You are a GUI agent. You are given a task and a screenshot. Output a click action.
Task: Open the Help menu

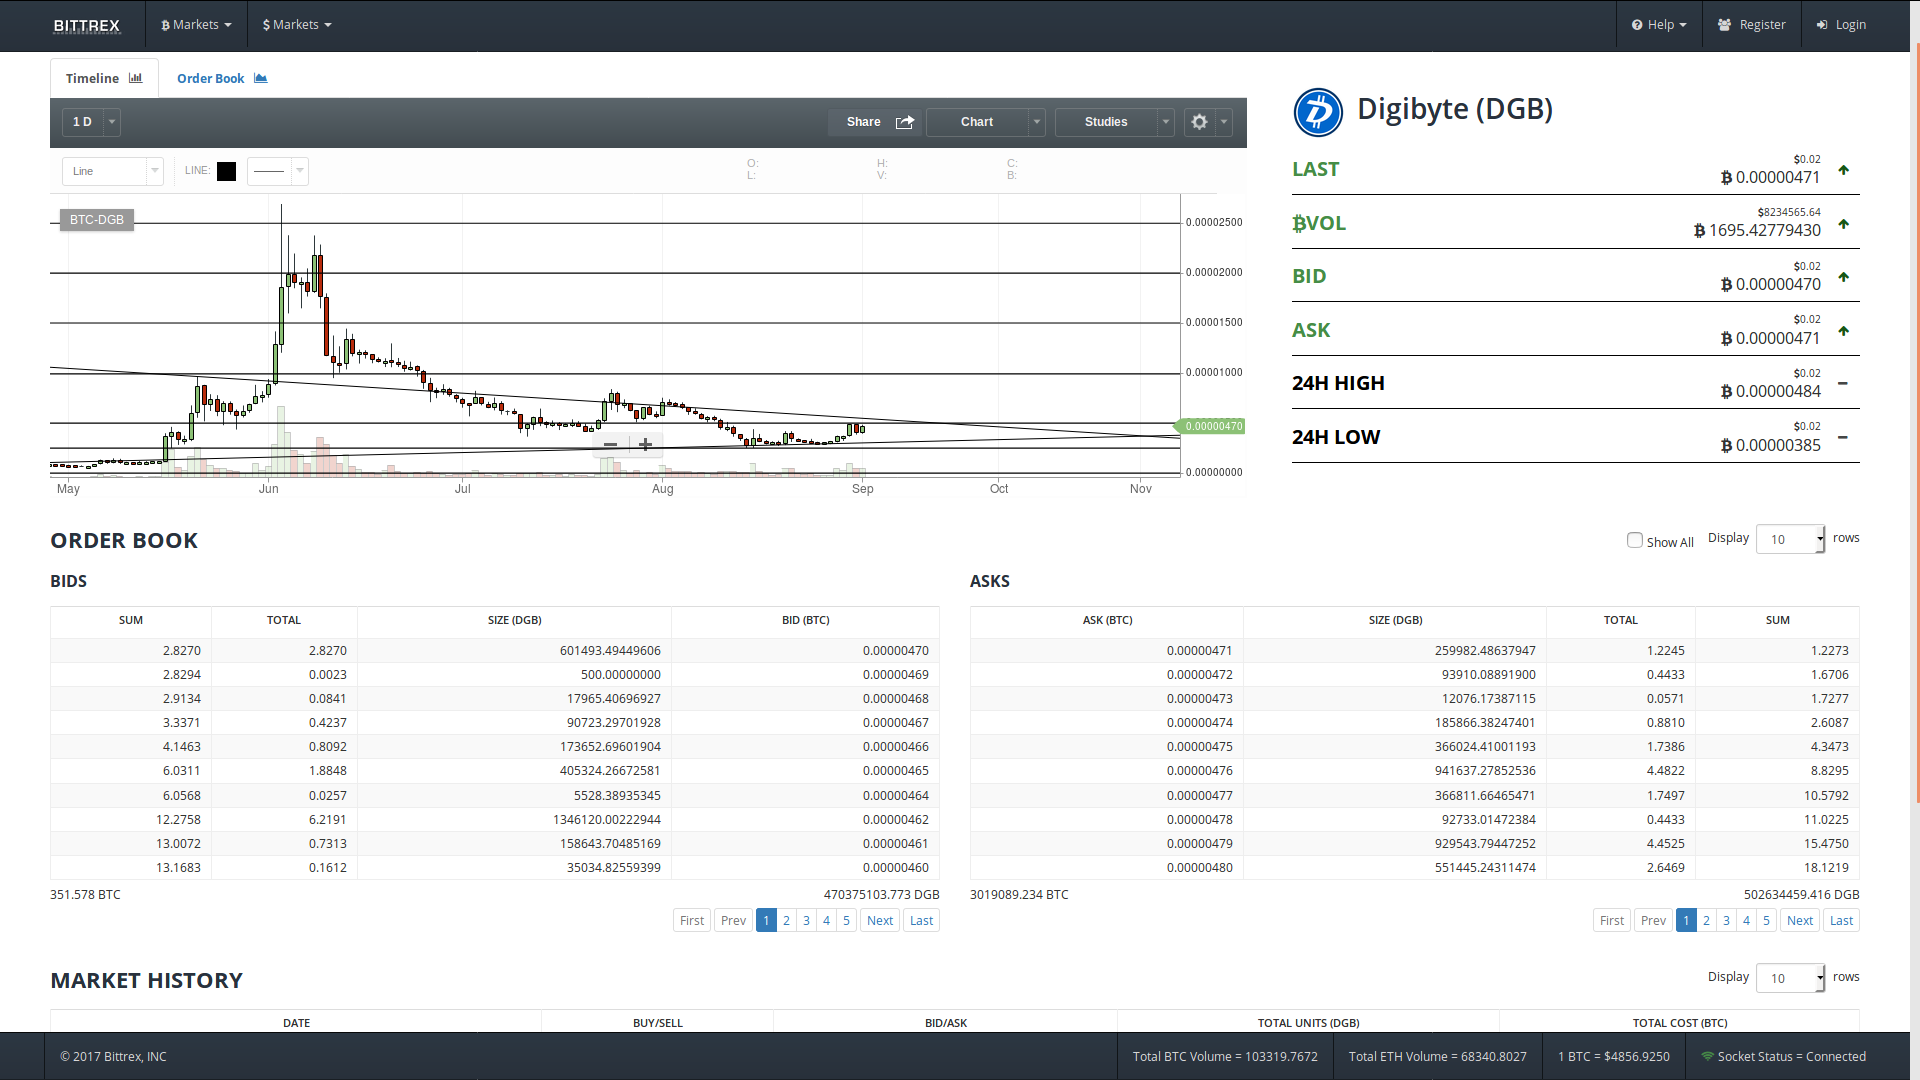pyautogui.click(x=1659, y=25)
